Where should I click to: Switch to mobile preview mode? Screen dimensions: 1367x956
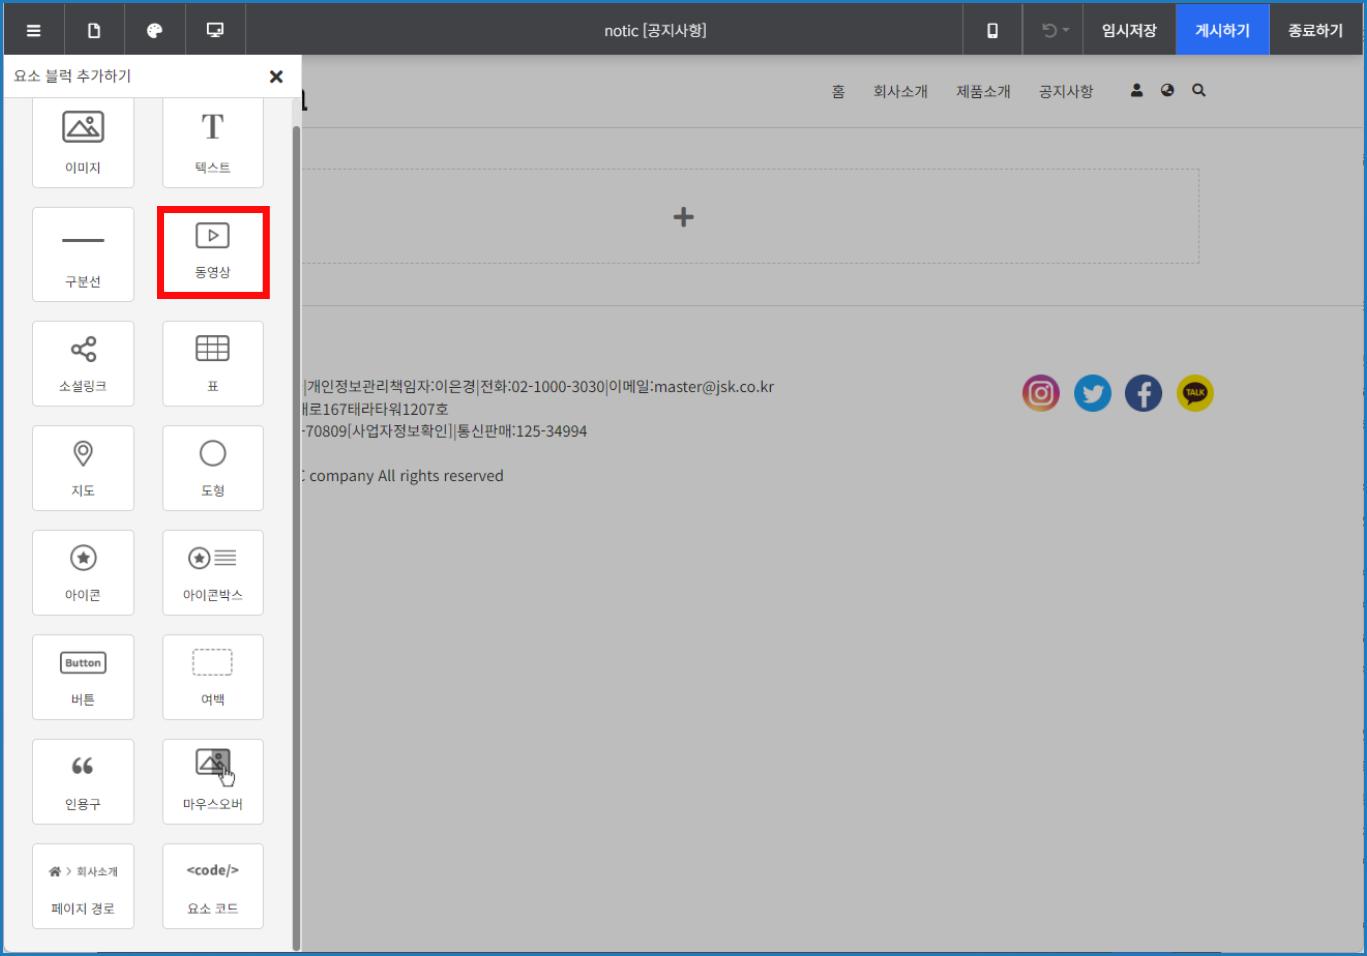(x=992, y=30)
